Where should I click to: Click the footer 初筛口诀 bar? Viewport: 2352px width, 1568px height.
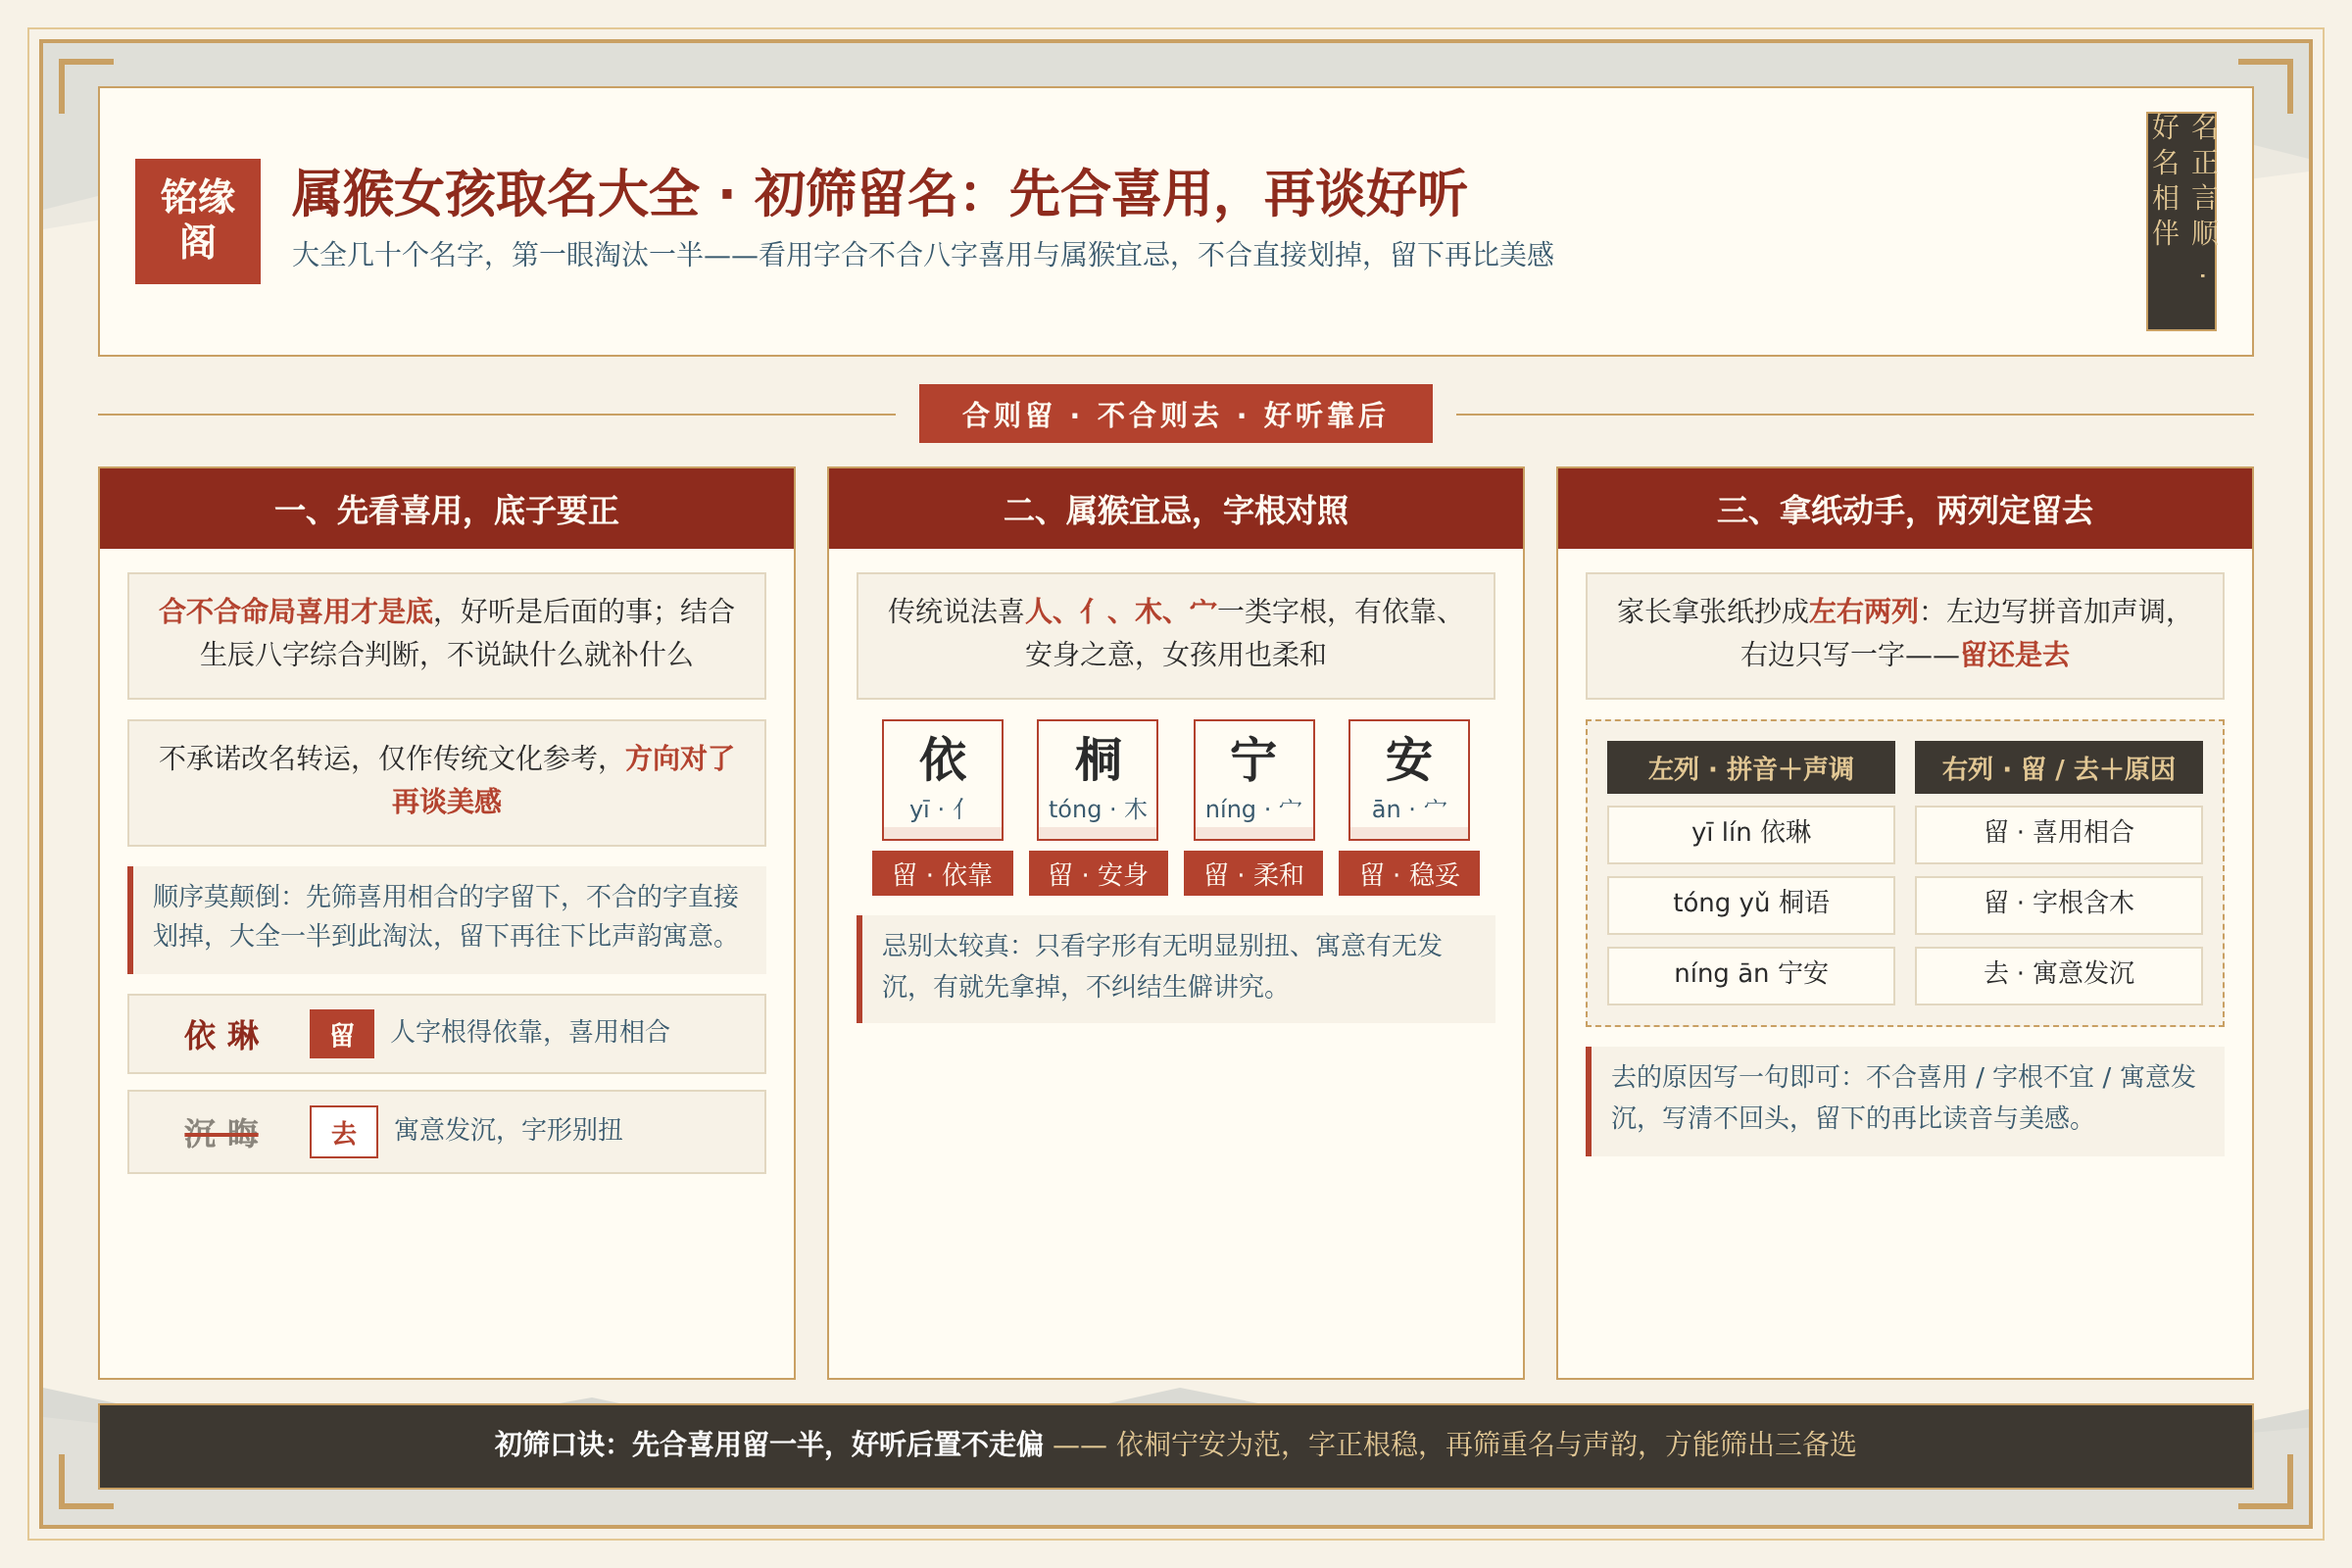(x=1176, y=1446)
